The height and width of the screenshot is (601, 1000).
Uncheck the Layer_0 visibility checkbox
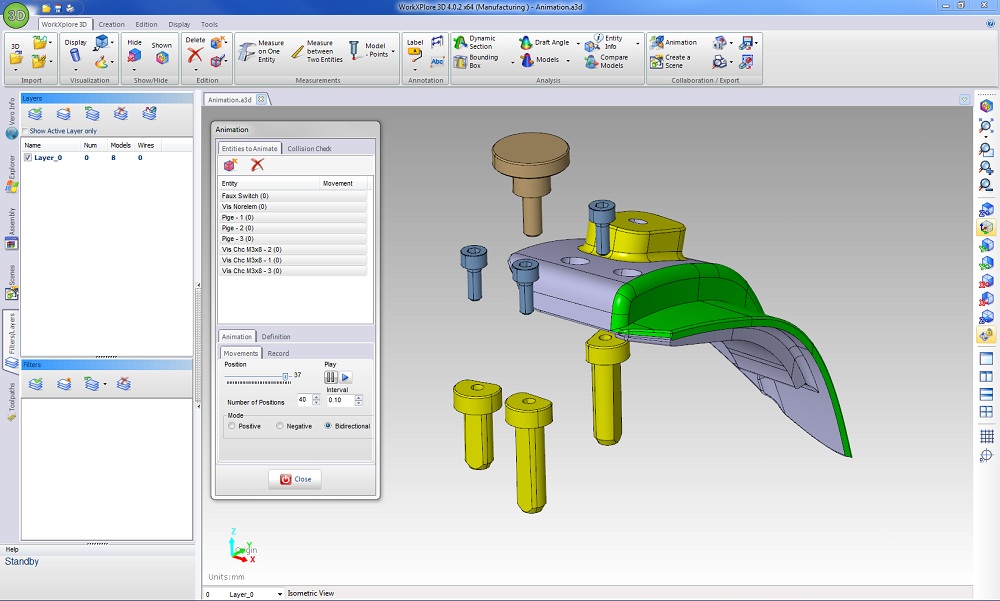click(28, 158)
